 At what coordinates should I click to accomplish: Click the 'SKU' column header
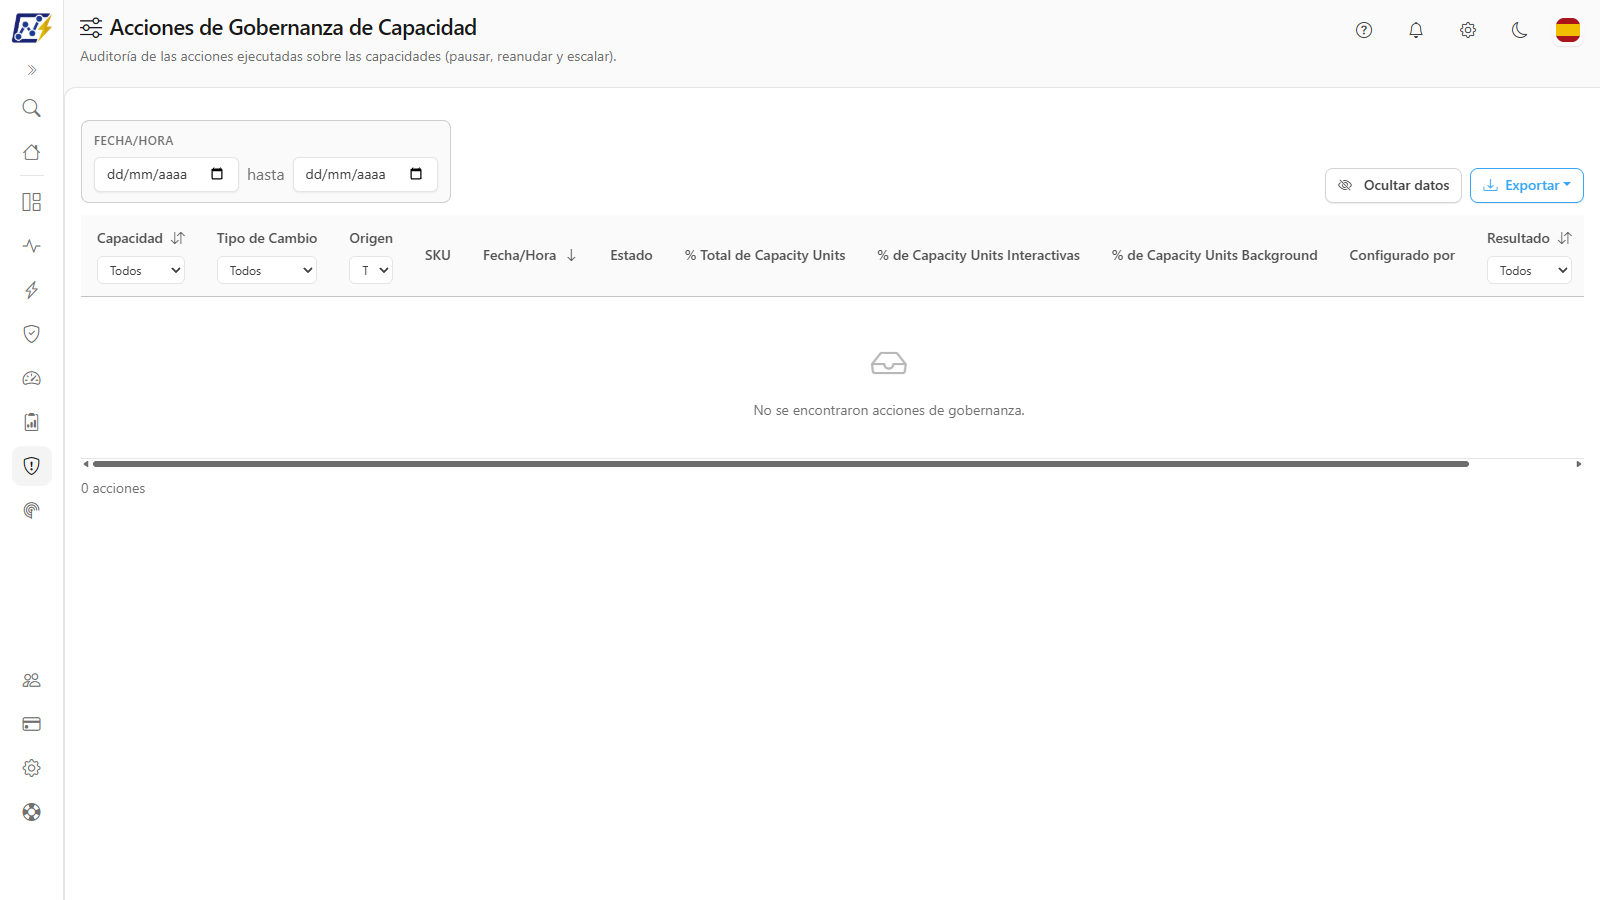click(x=438, y=255)
